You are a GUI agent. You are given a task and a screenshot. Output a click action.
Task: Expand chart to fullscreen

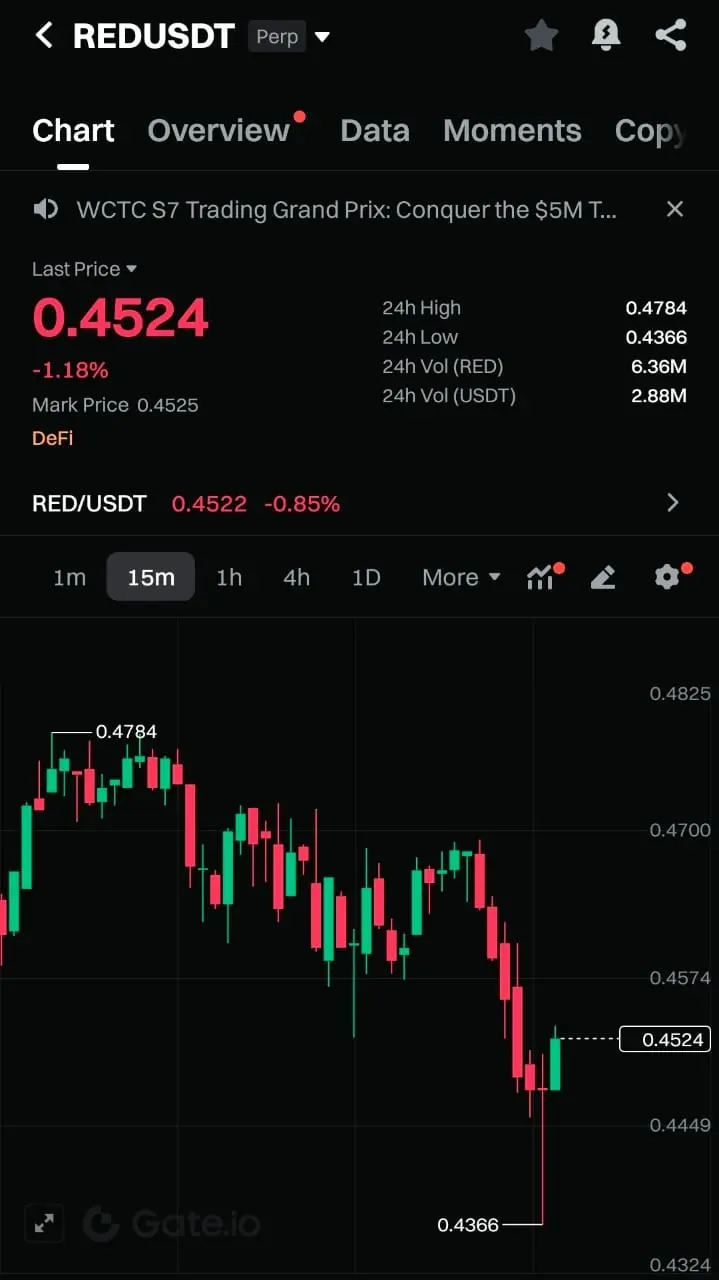click(44, 1223)
